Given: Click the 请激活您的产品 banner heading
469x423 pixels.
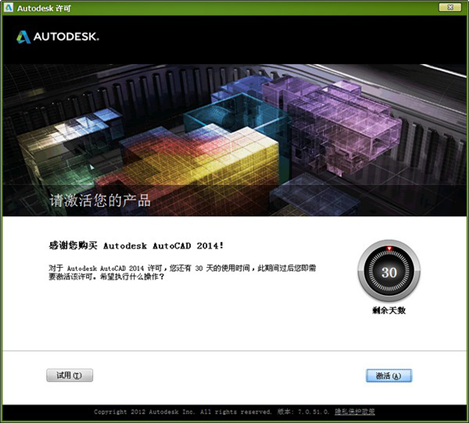Looking at the screenshot, I should [x=100, y=201].
